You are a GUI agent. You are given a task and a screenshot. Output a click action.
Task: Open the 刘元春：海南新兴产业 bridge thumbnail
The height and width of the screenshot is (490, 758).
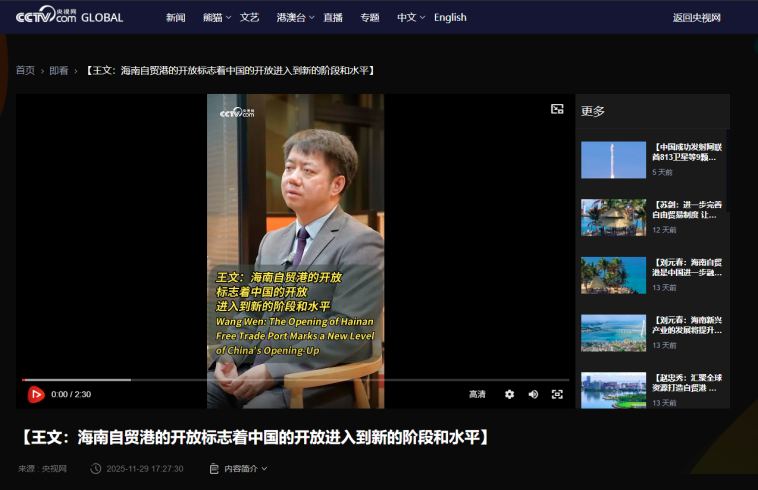point(613,333)
